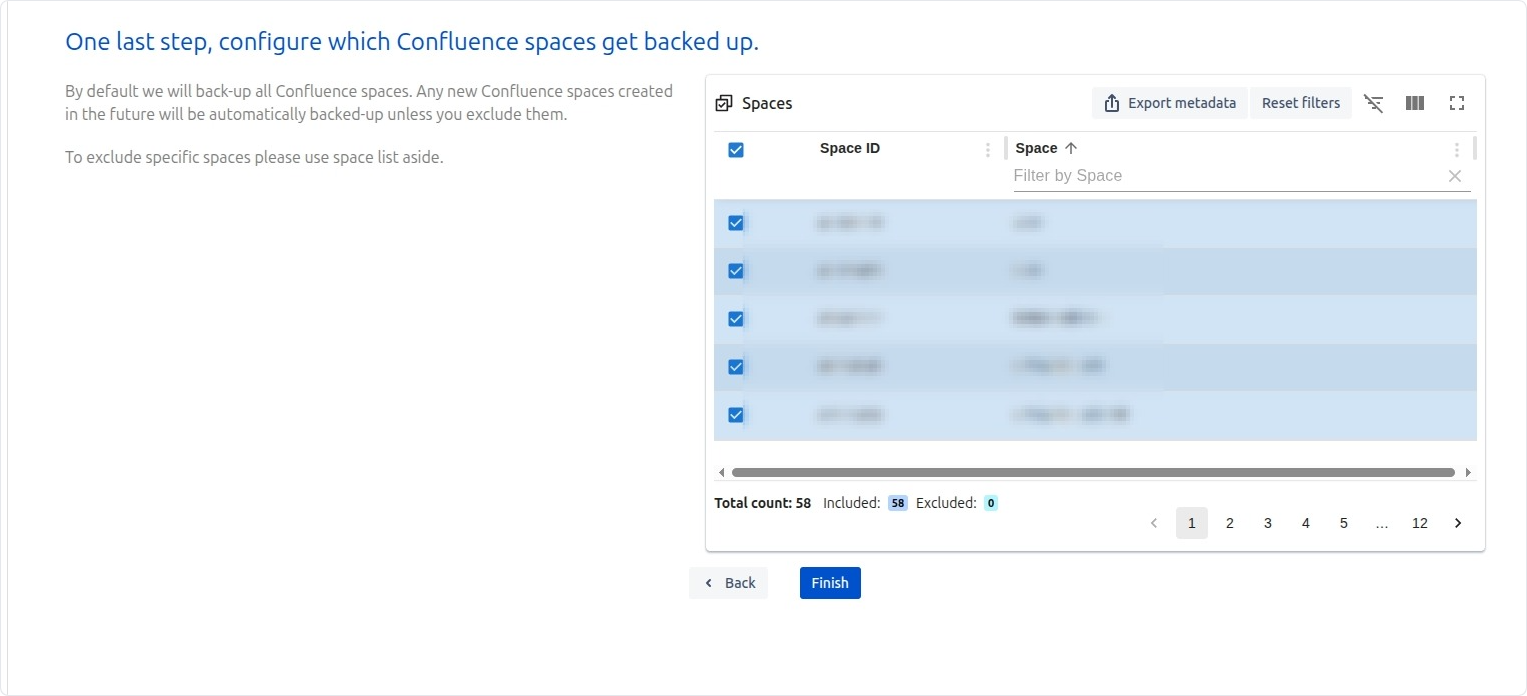This screenshot has height=696, width=1527.
Task: Open the column chooser icon
Action: (1414, 103)
